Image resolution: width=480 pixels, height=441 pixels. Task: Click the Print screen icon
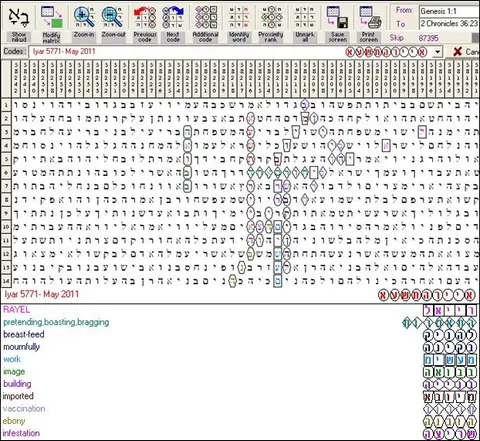click(x=370, y=17)
